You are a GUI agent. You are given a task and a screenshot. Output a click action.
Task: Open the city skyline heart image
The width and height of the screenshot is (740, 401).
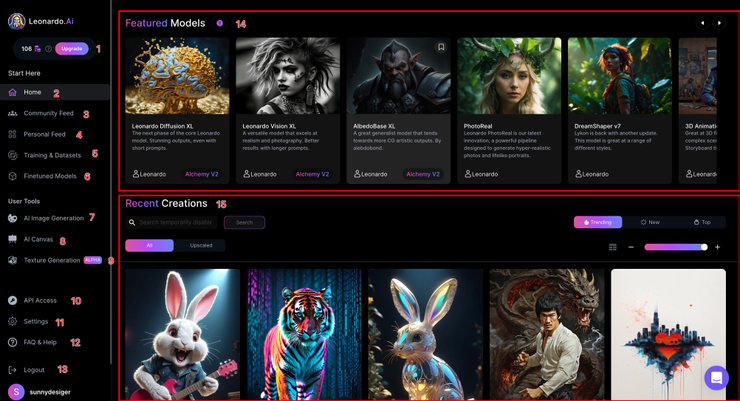(x=668, y=334)
